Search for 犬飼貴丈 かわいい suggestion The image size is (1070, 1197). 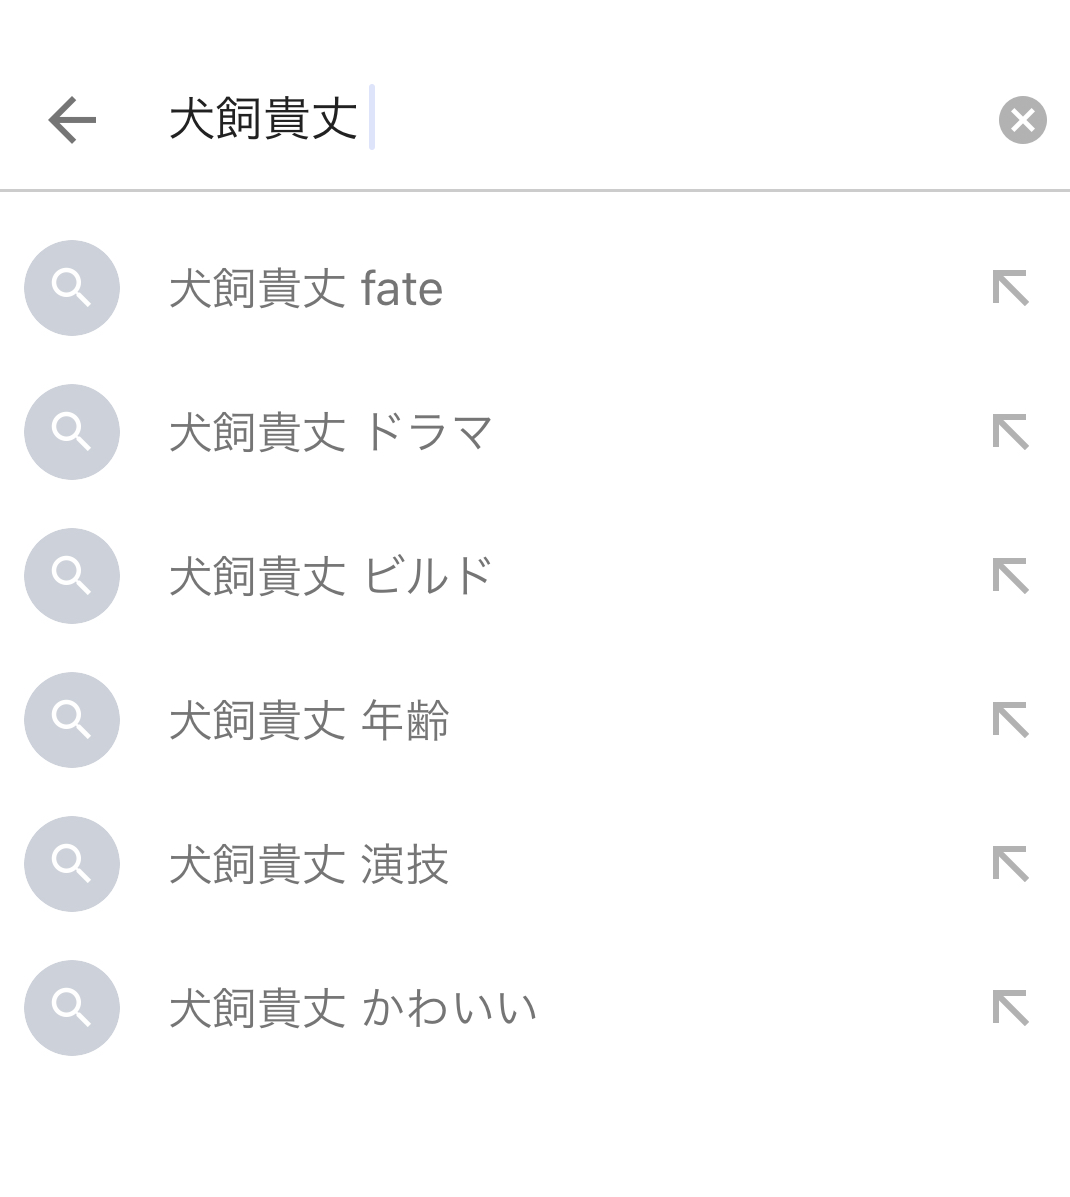point(353,1009)
